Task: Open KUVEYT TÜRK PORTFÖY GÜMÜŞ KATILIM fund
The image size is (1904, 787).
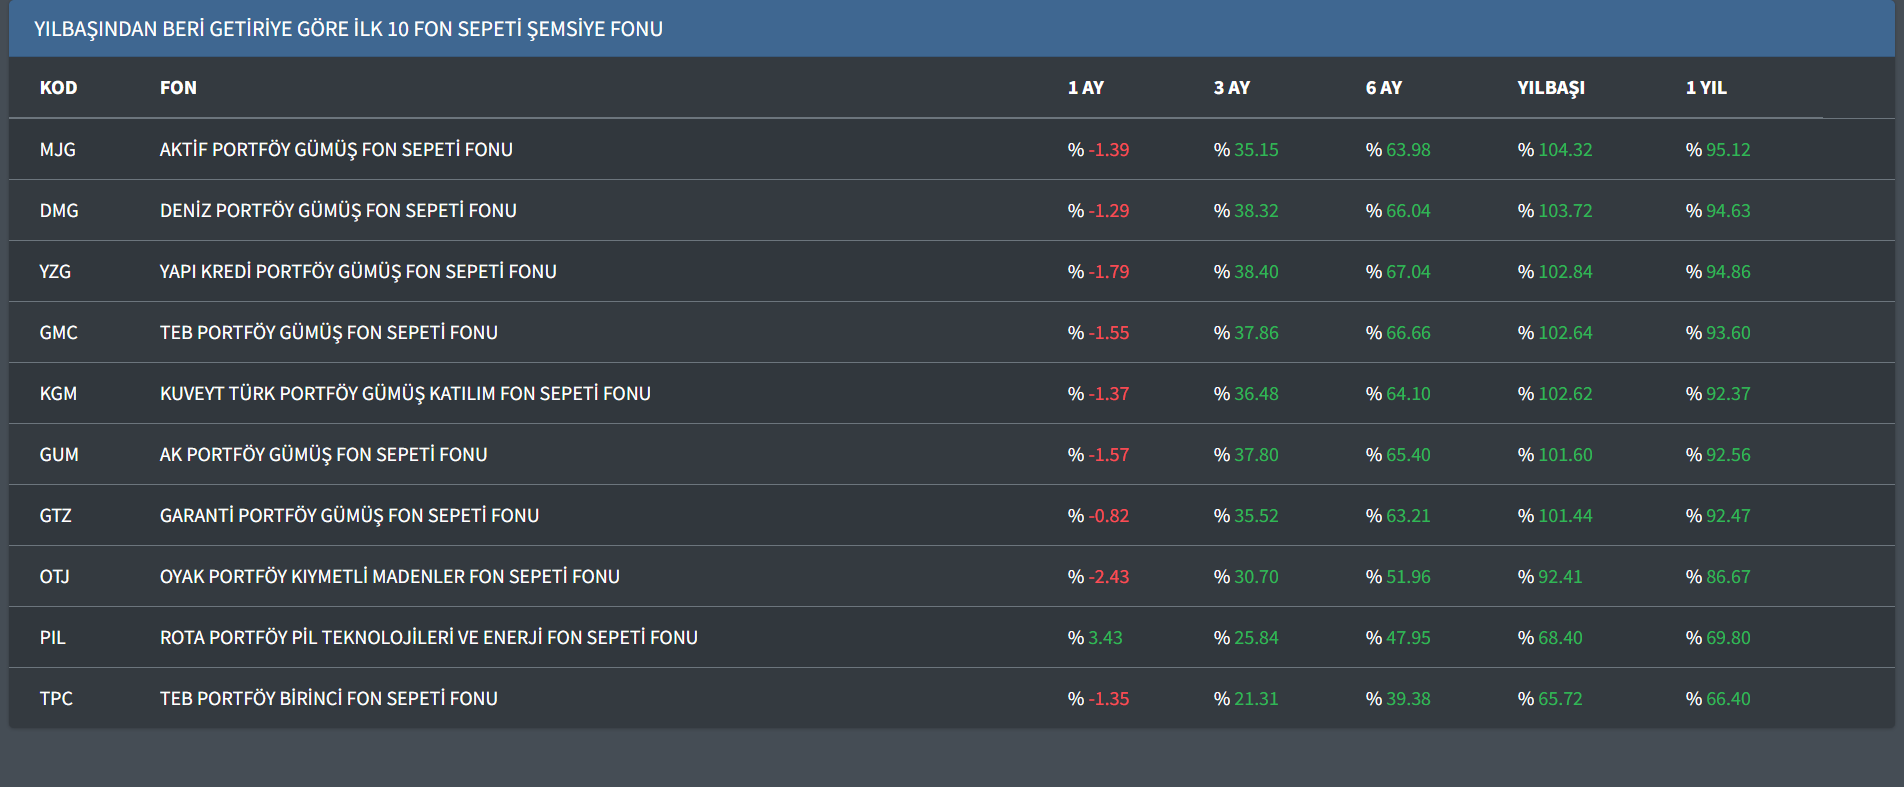Action: point(405,394)
